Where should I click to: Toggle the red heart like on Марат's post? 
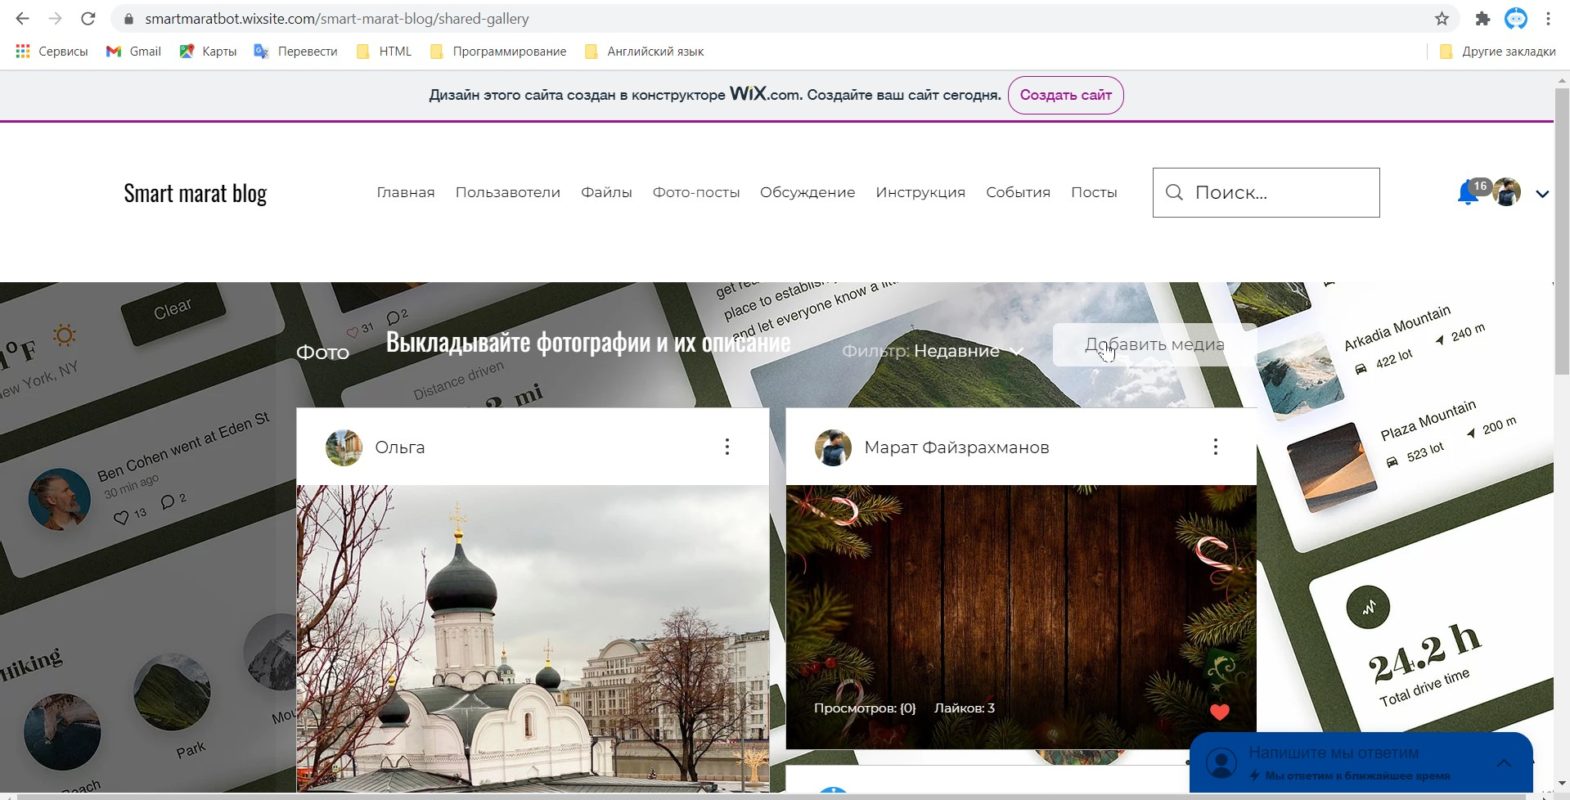coord(1219,712)
